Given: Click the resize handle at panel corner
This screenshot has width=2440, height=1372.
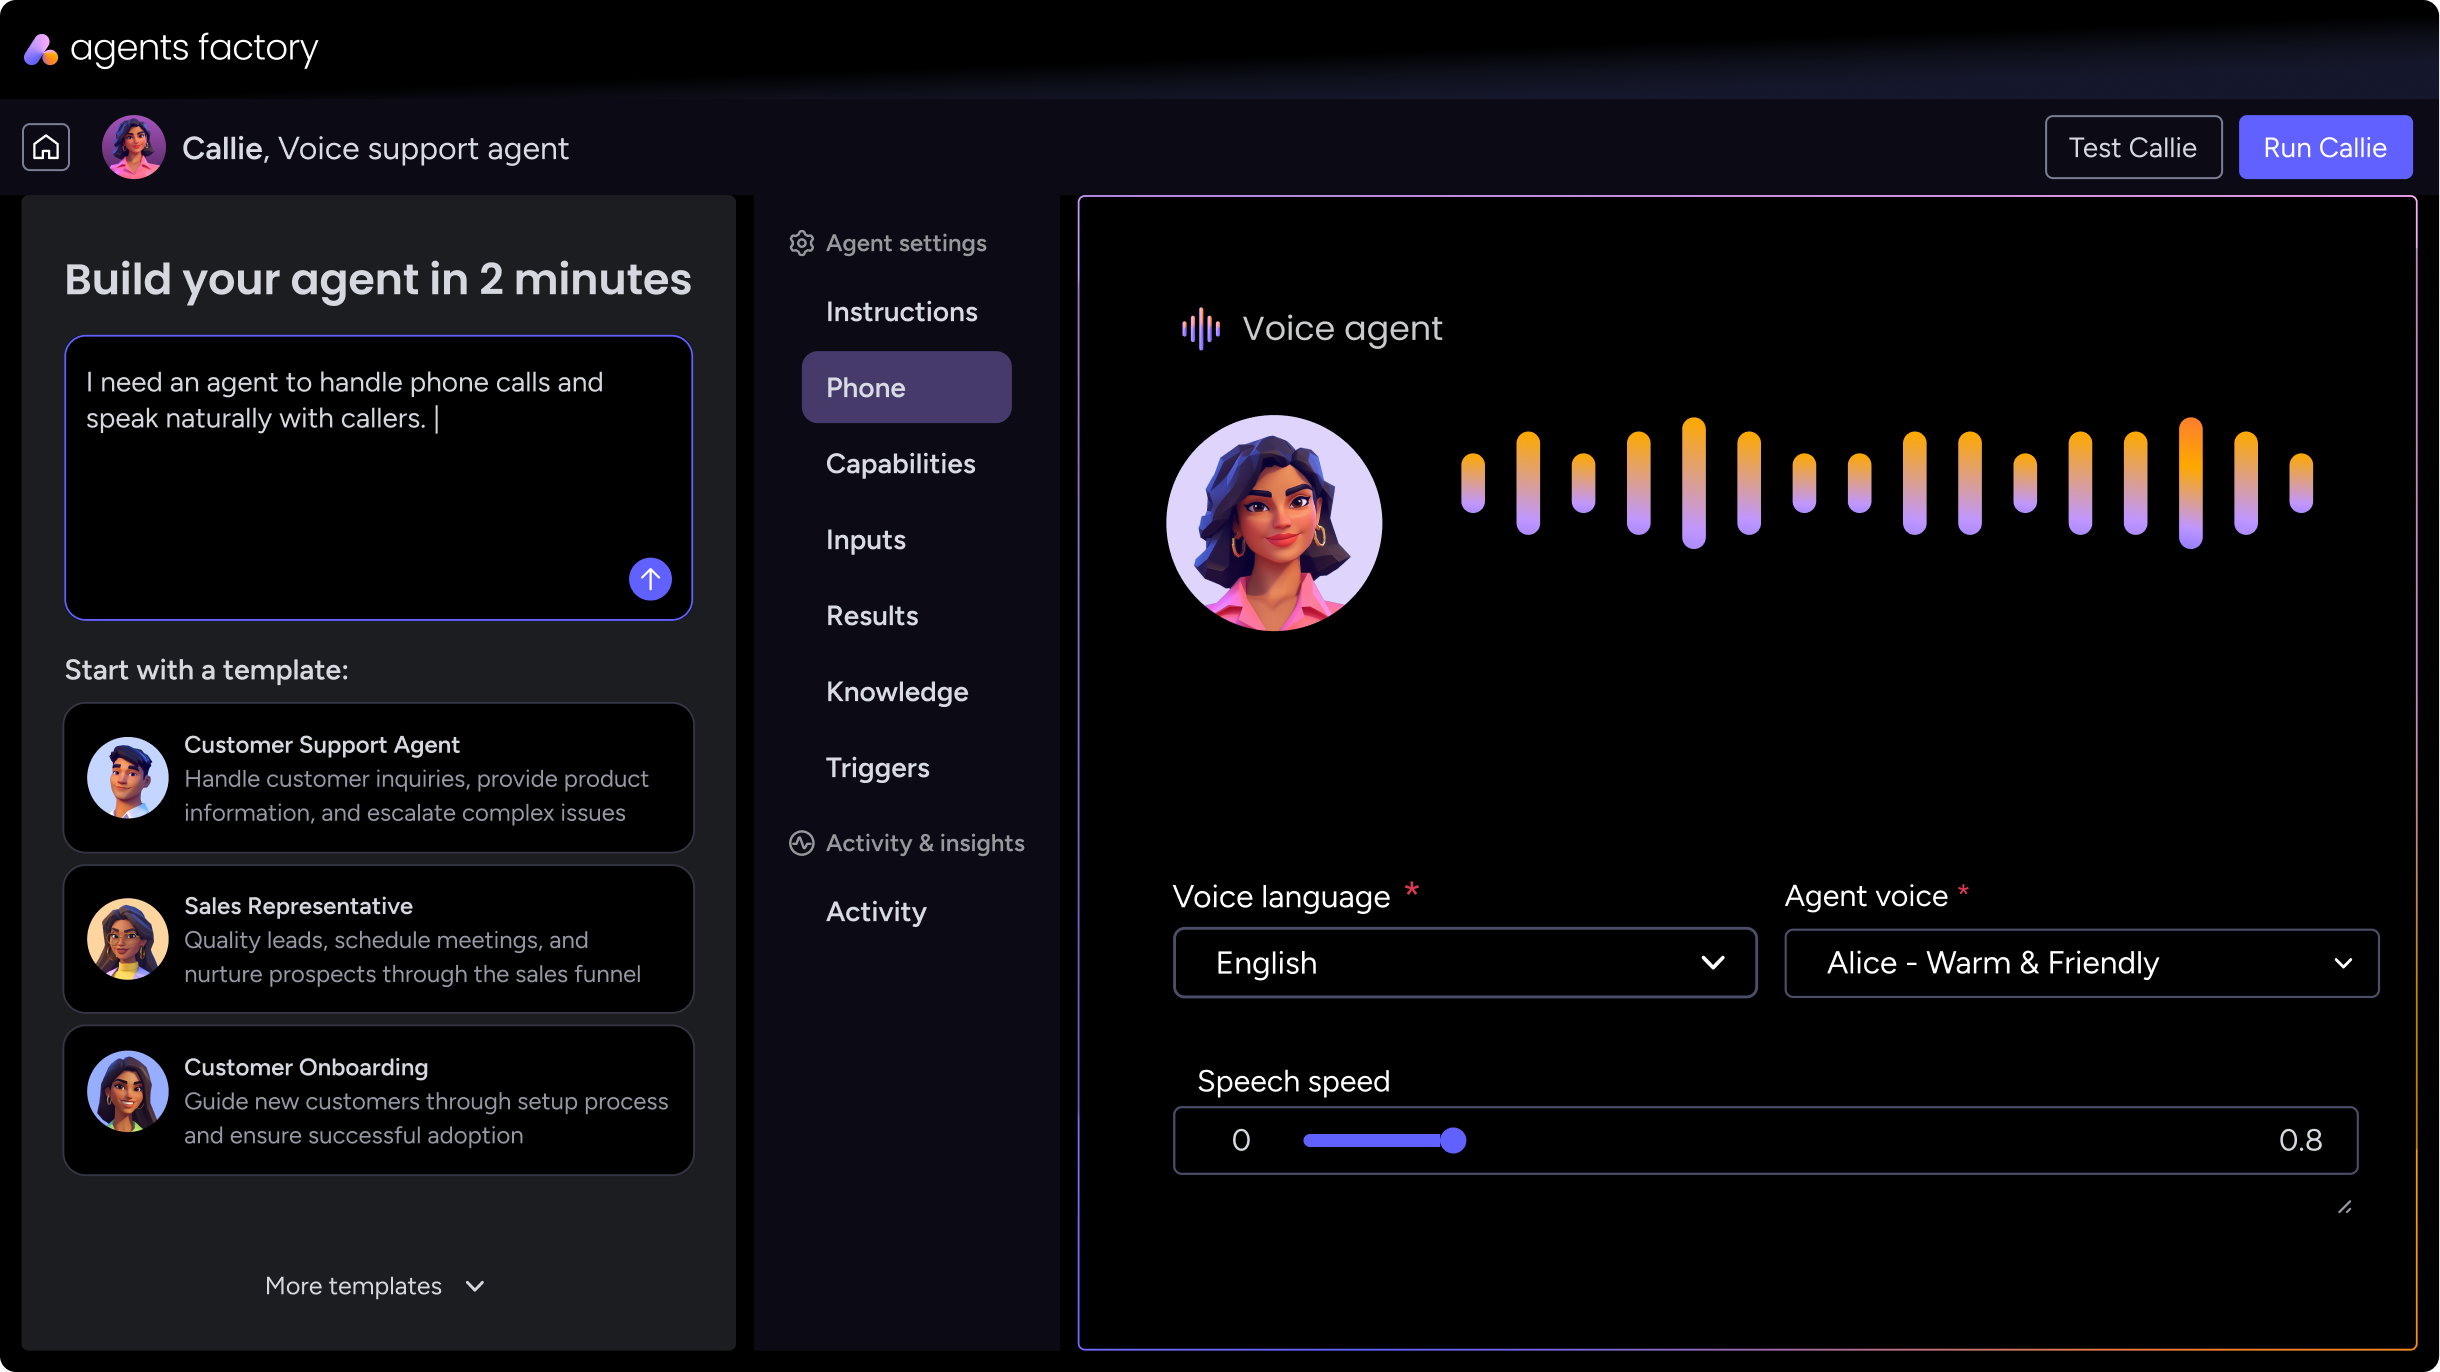Looking at the screenshot, I should click(x=2344, y=1207).
